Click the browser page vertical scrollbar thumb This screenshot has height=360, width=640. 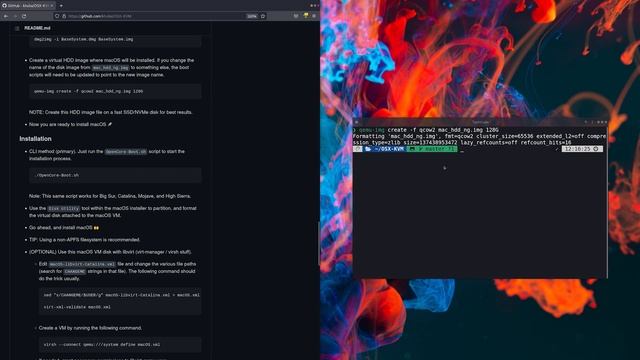(318, 244)
